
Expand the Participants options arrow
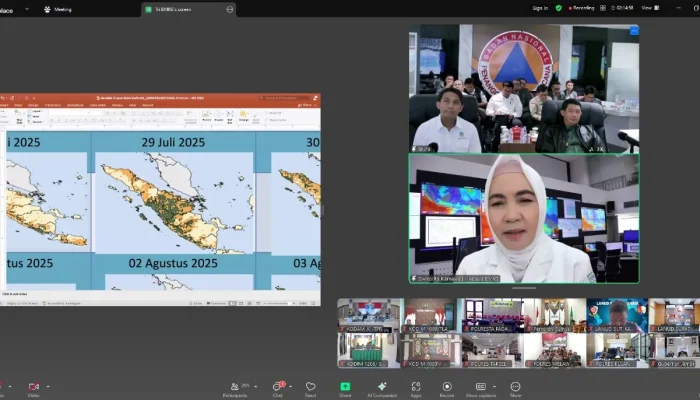click(255, 387)
